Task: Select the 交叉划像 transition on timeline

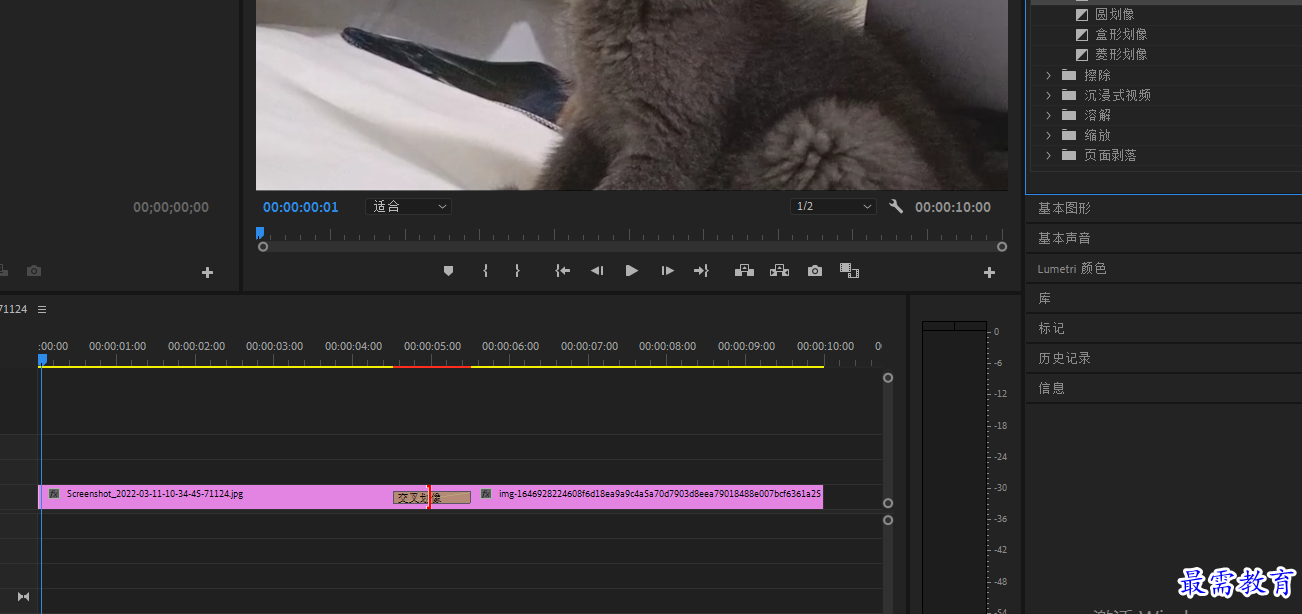Action: pyautogui.click(x=431, y=497)
